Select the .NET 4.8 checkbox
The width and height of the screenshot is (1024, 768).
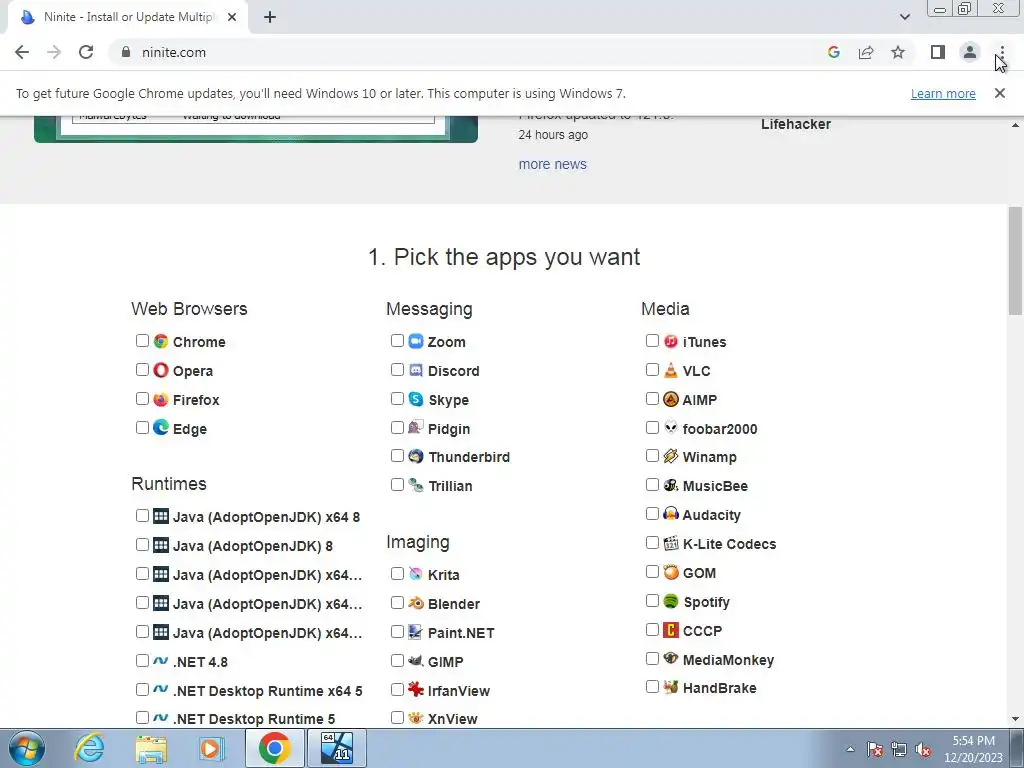pos(142,661)
